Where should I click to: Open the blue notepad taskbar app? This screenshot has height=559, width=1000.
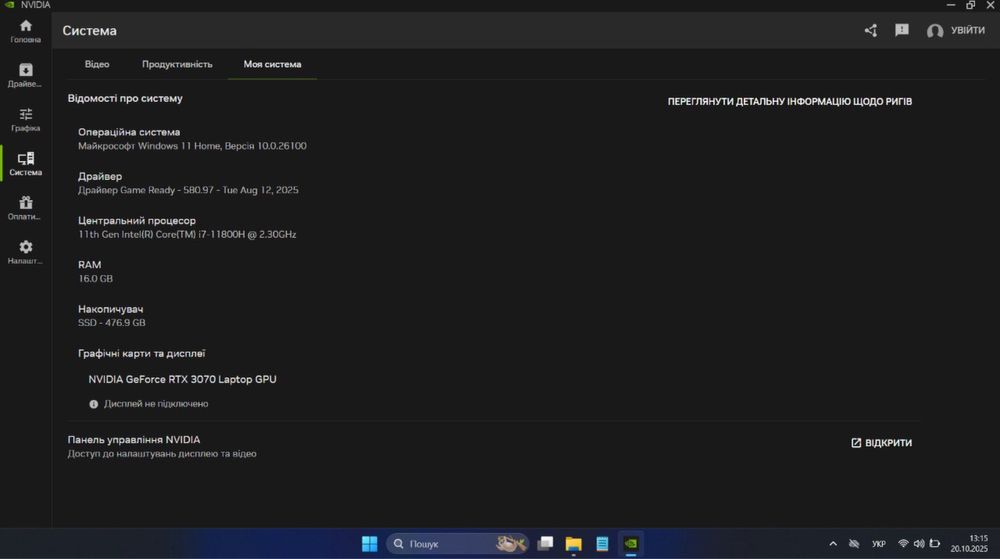(602, 544)
